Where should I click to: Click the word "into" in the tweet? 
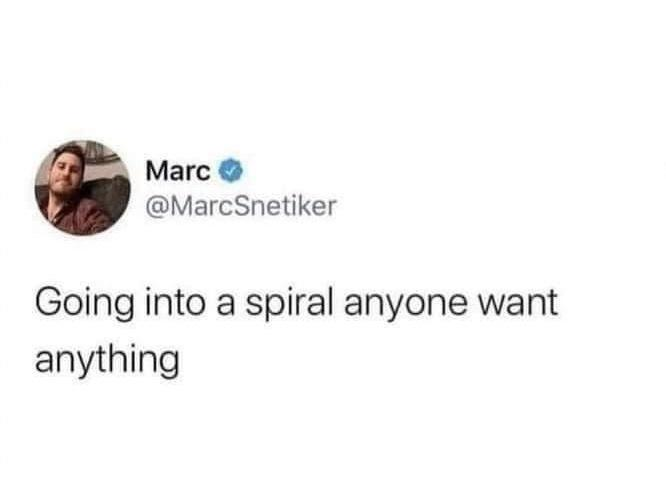175,302
